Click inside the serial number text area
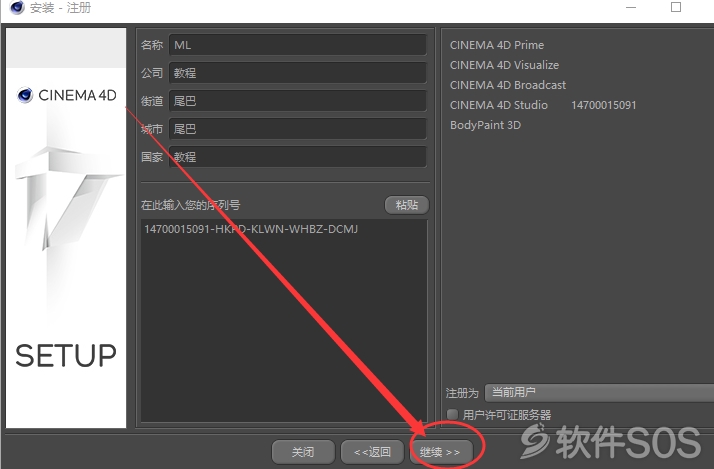This screenshot has width=714, height=469. [284, 321]
